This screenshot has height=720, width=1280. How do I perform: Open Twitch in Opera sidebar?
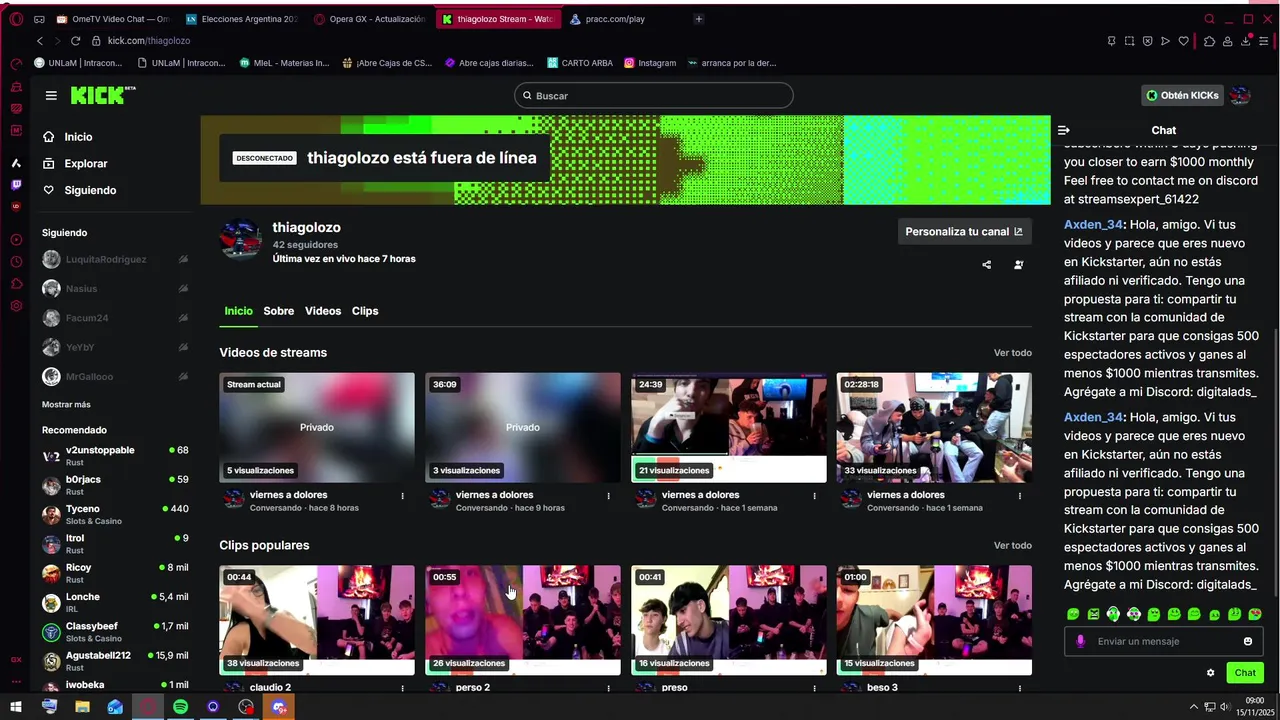16,185
